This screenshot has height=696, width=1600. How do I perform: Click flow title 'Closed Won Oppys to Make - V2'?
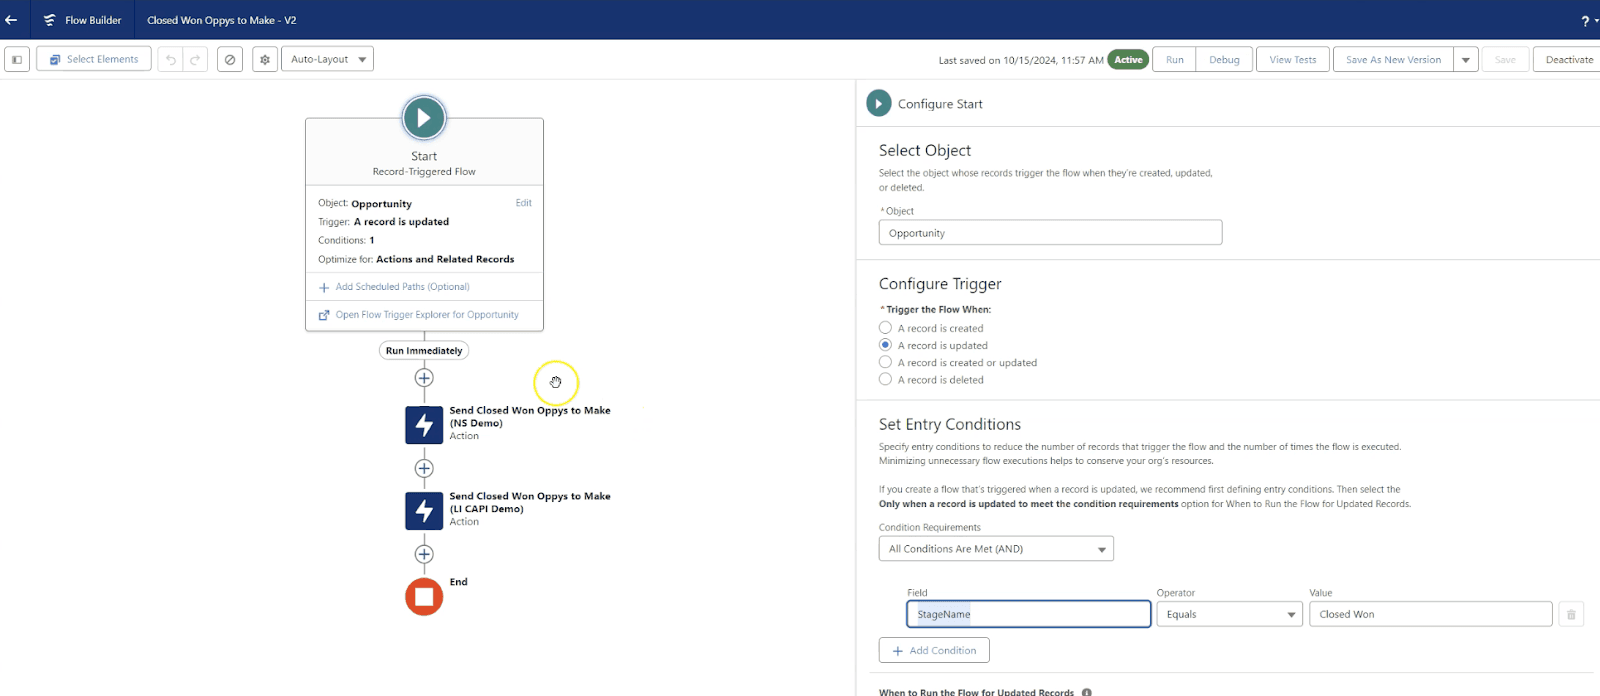(x=222, y=20)
